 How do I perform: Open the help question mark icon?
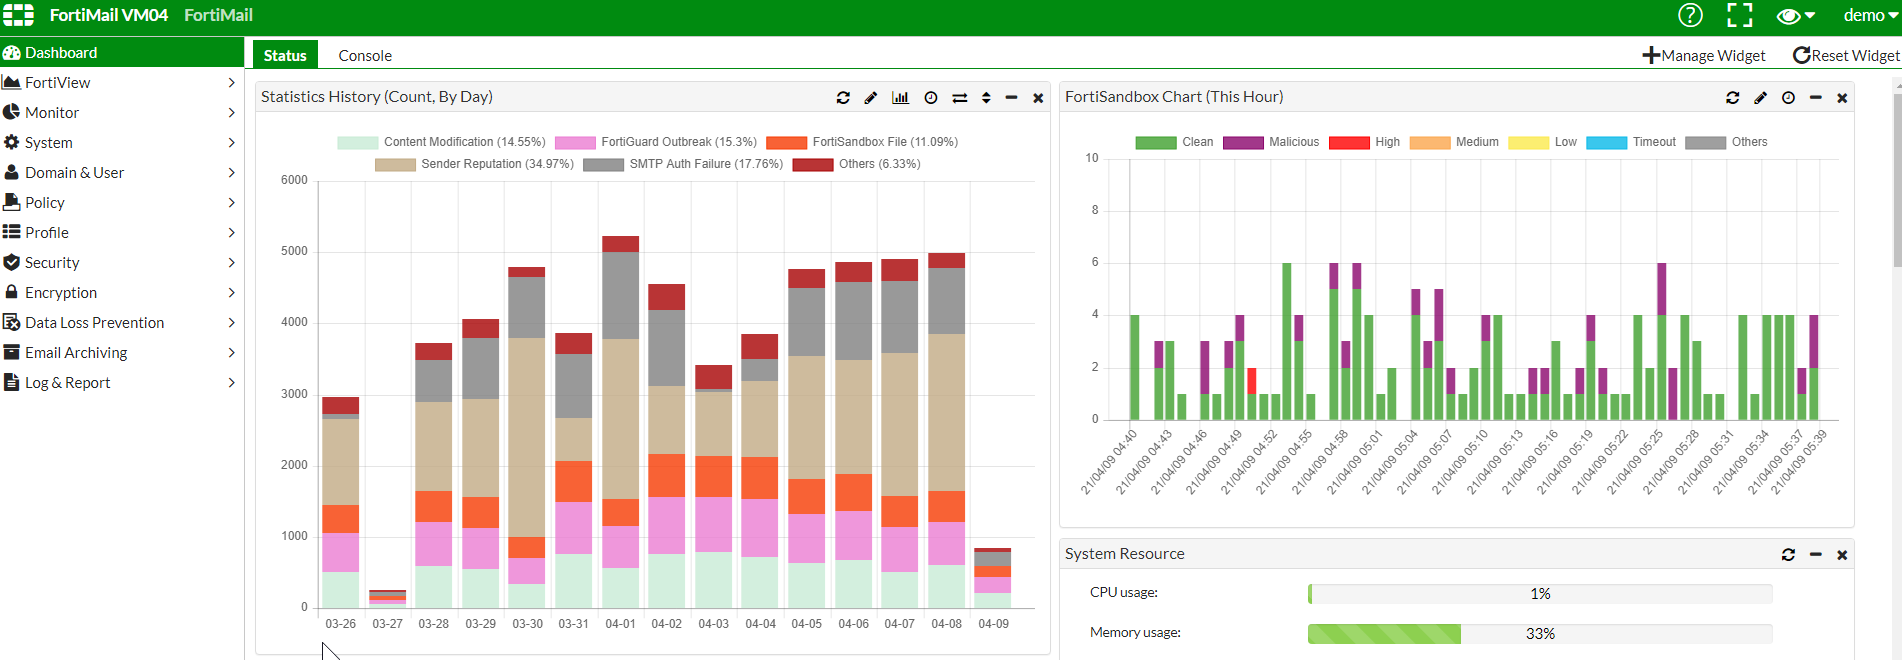pyautogui.click(x=1690, y=15)
